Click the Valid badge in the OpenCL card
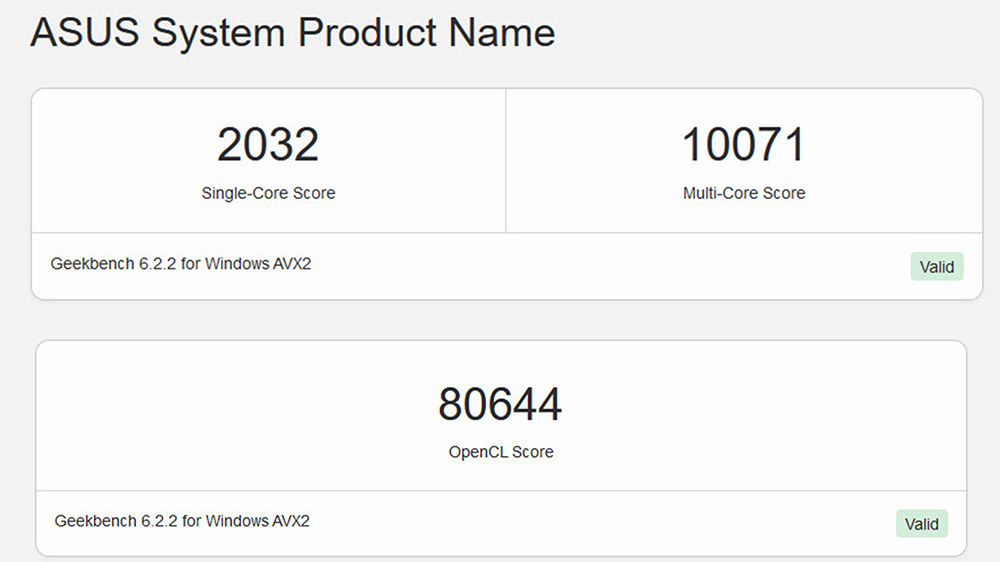Screen dimensions: 1000x562 coord(922,524)
